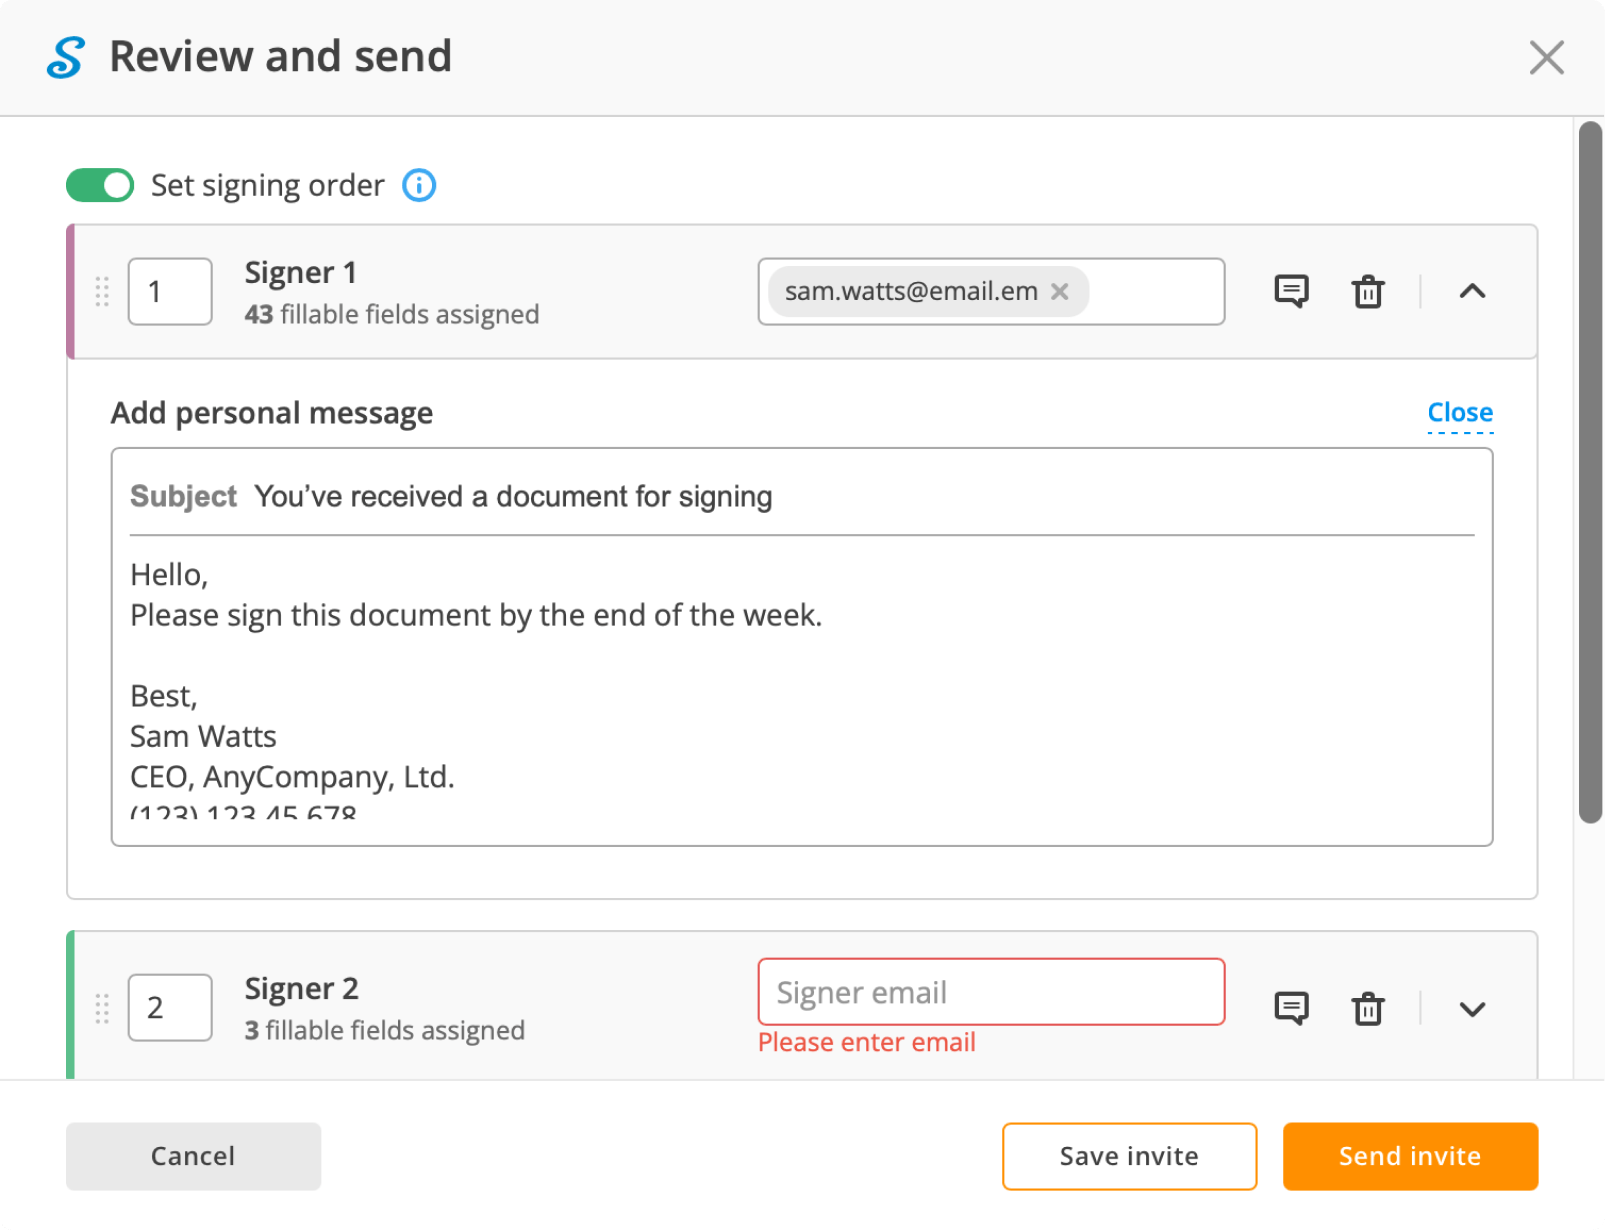Toggle off Set signing order
The image size is (1605, 1230).
(x=99, y=185)
